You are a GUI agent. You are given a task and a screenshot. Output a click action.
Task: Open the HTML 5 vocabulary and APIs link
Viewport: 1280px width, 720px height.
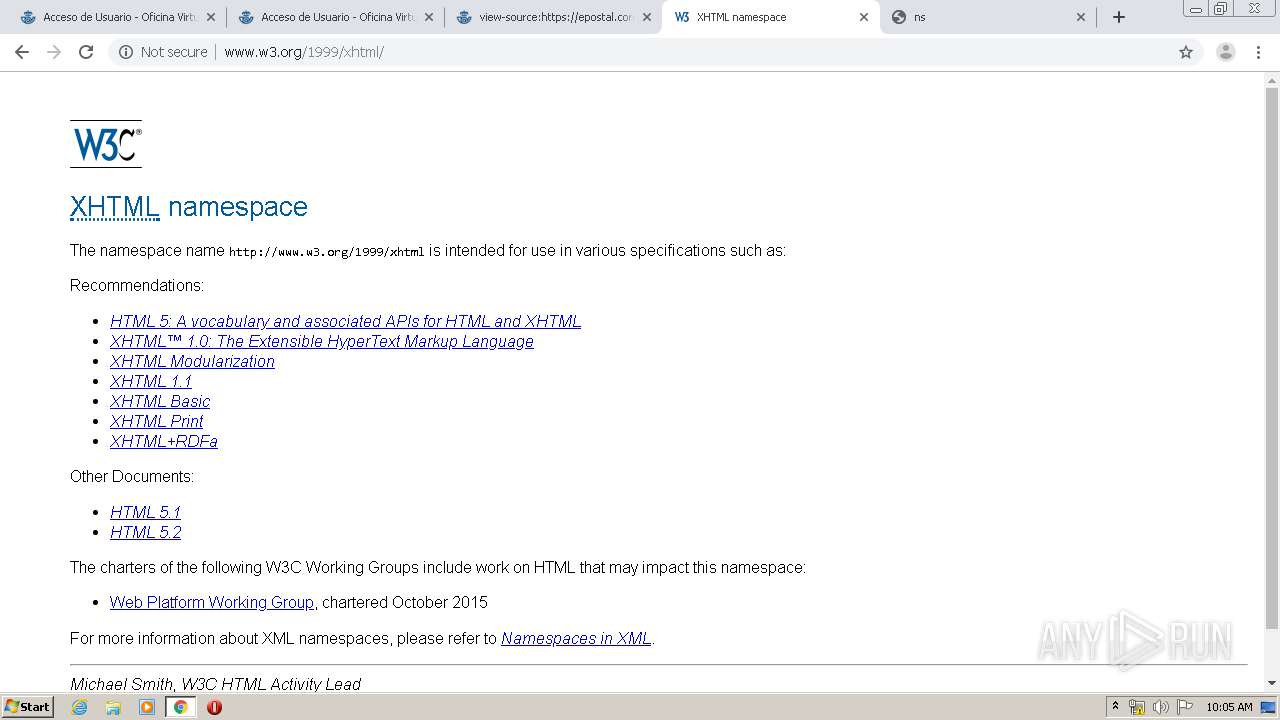[x=345, y=321]
